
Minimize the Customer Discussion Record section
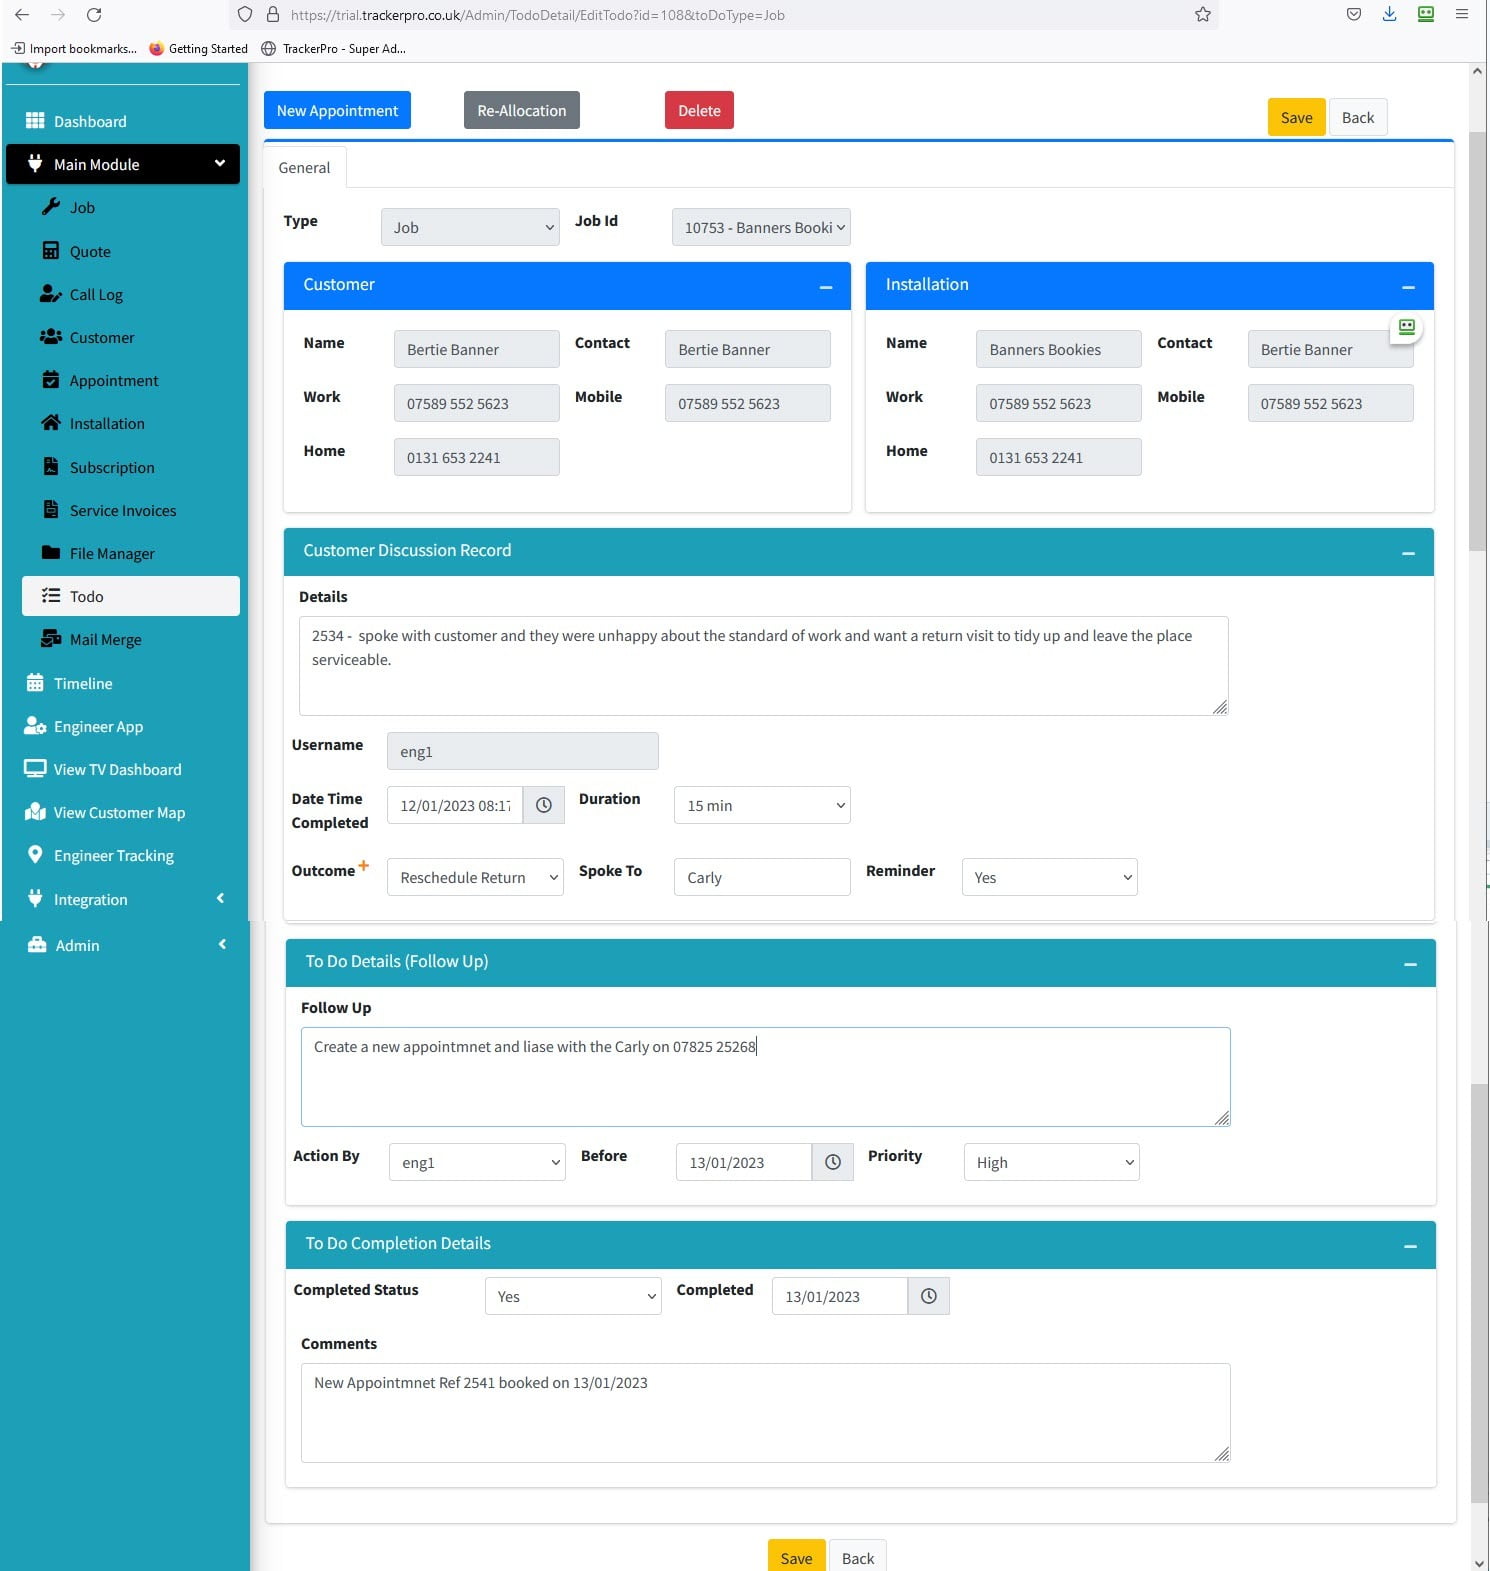point(1408,553)
